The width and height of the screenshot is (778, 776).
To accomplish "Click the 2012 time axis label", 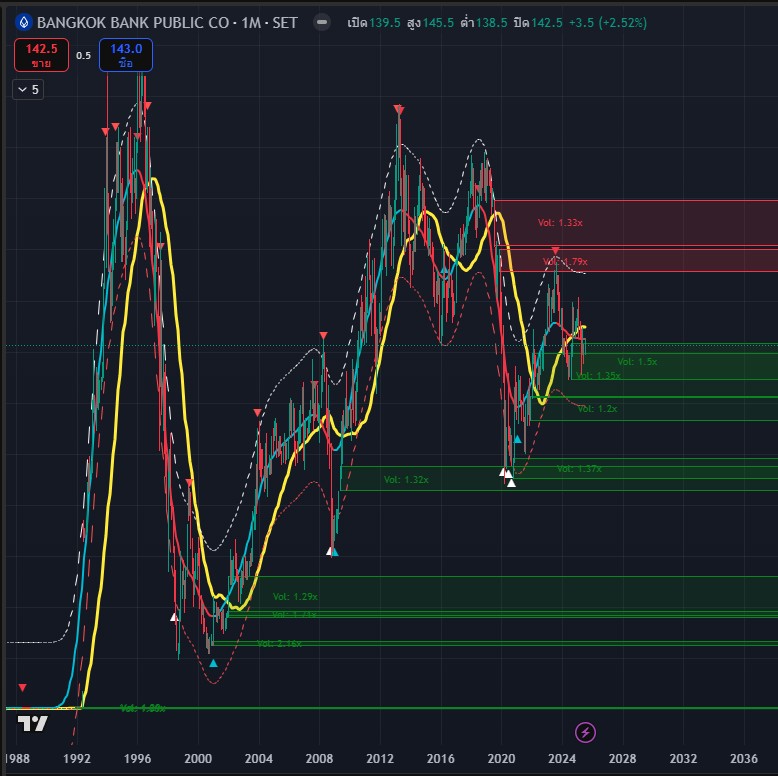I will click(380, 759).
